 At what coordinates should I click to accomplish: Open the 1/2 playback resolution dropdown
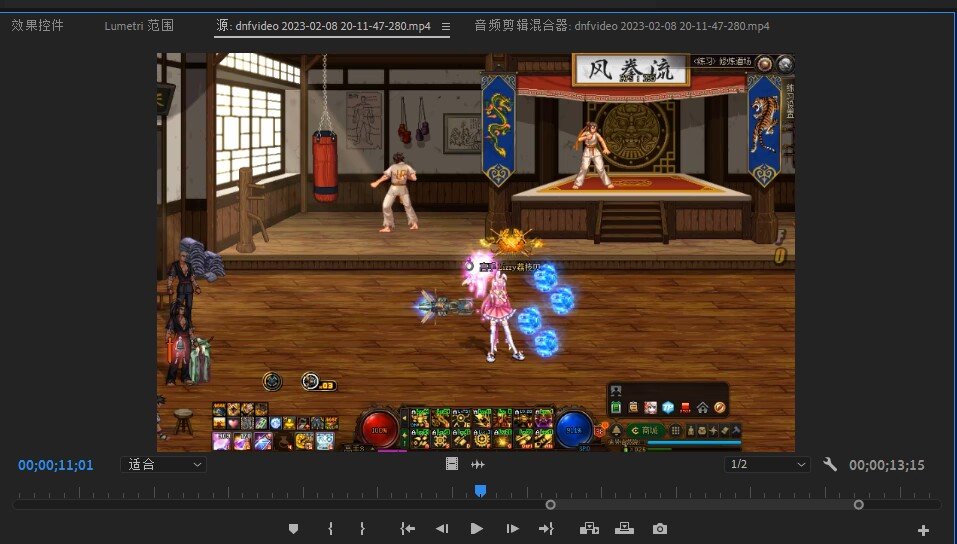[x=767, y=465]
